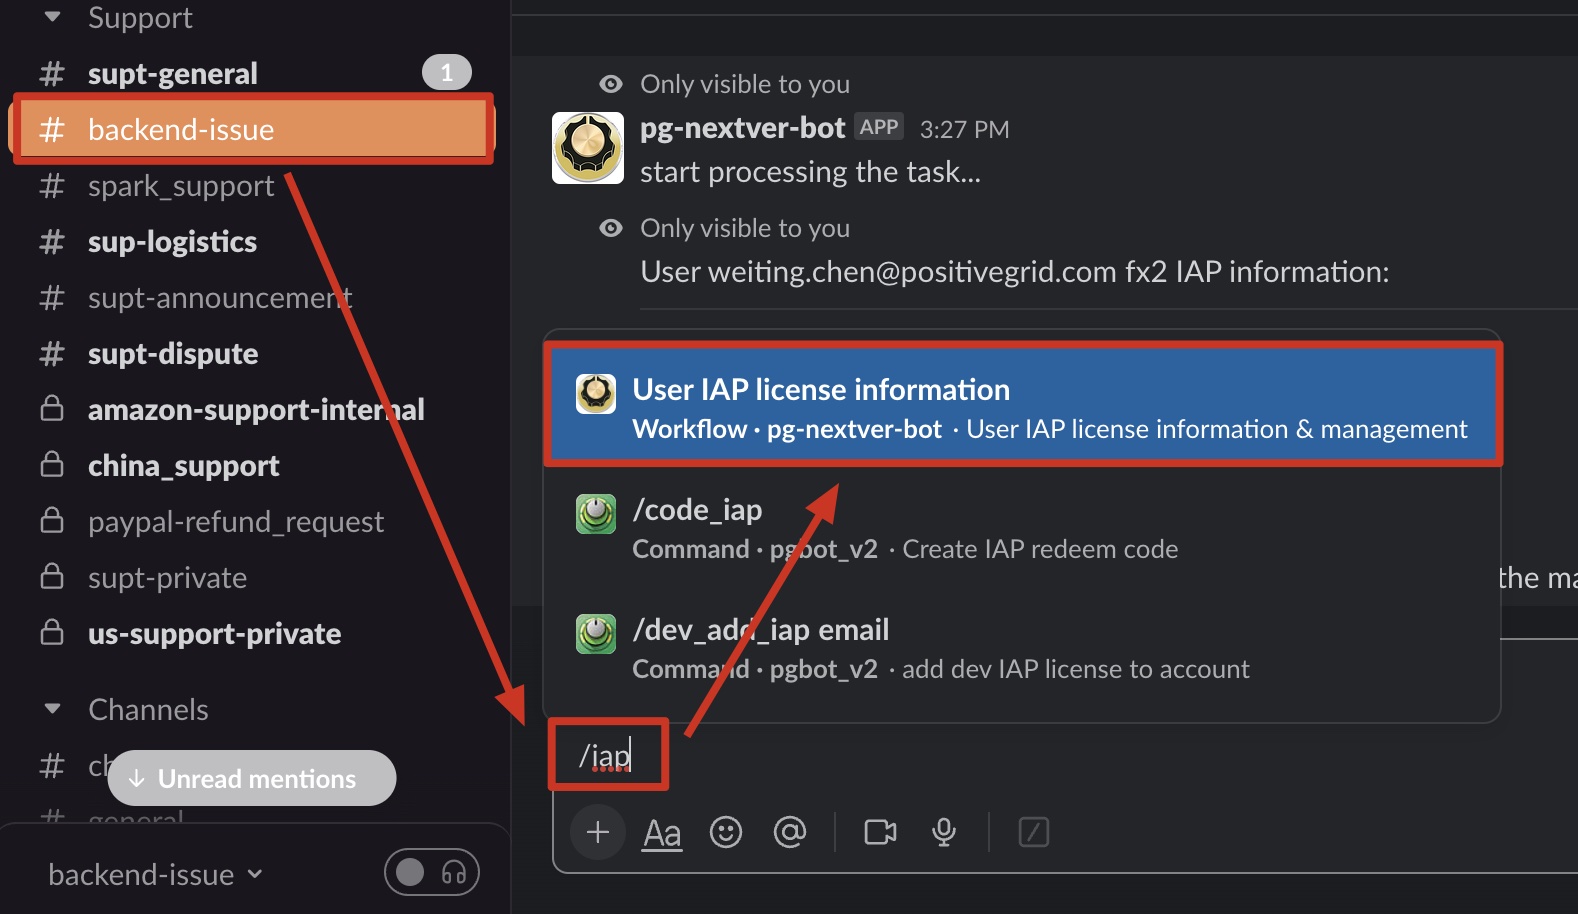
Task: Click pg-nextver-bot avatar in message
Action: pyautogui.click(x=588, y=148)
